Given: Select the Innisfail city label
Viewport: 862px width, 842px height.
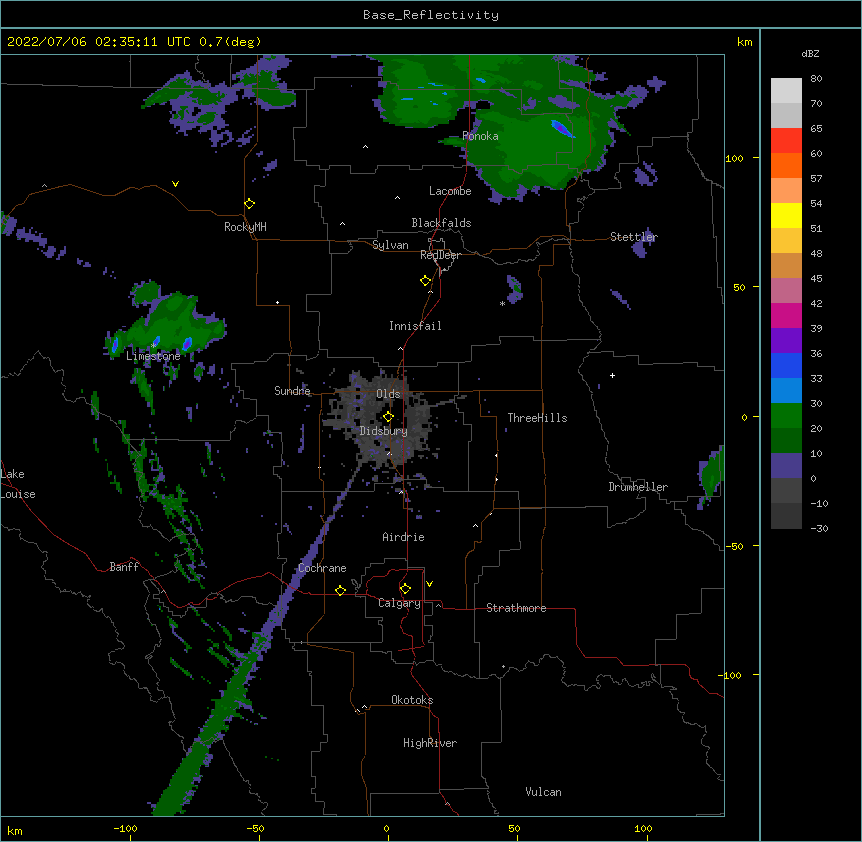Looking at the screenshot, I should coord(415,326).
